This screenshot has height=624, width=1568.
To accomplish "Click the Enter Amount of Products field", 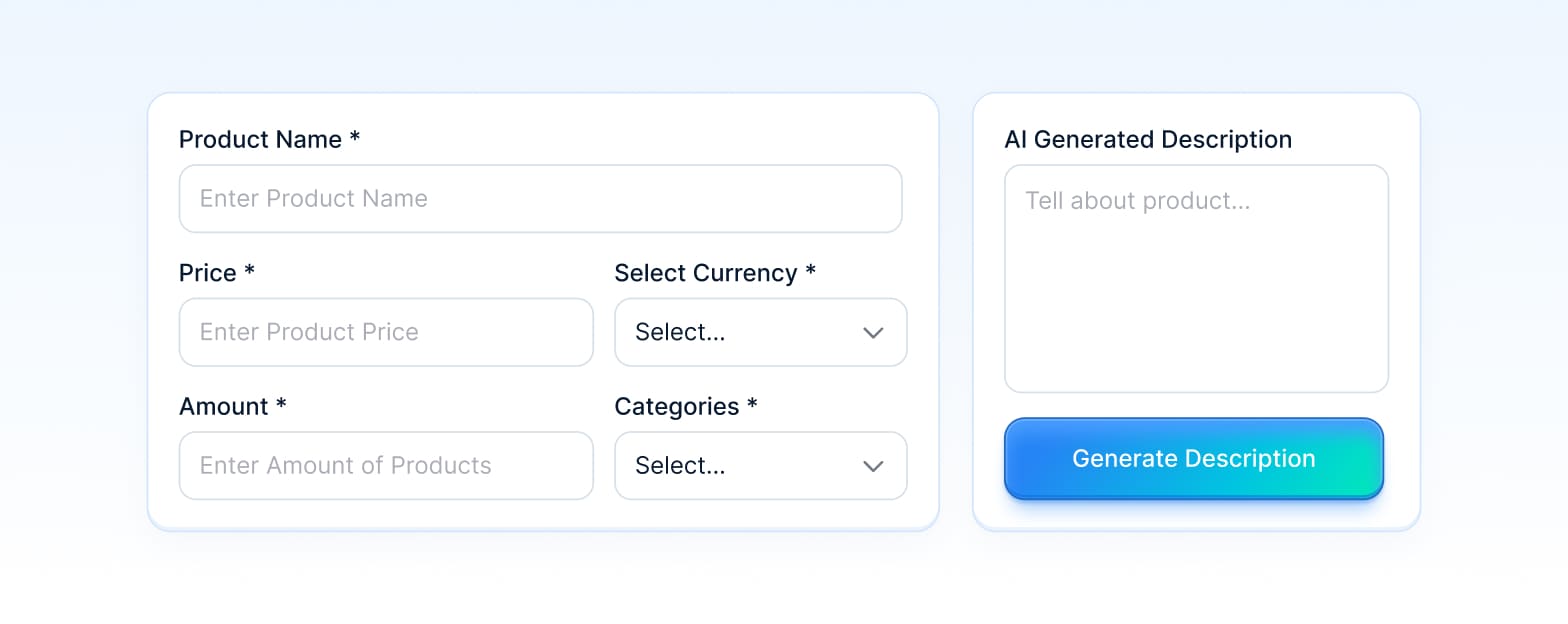I will click(386, 466).
